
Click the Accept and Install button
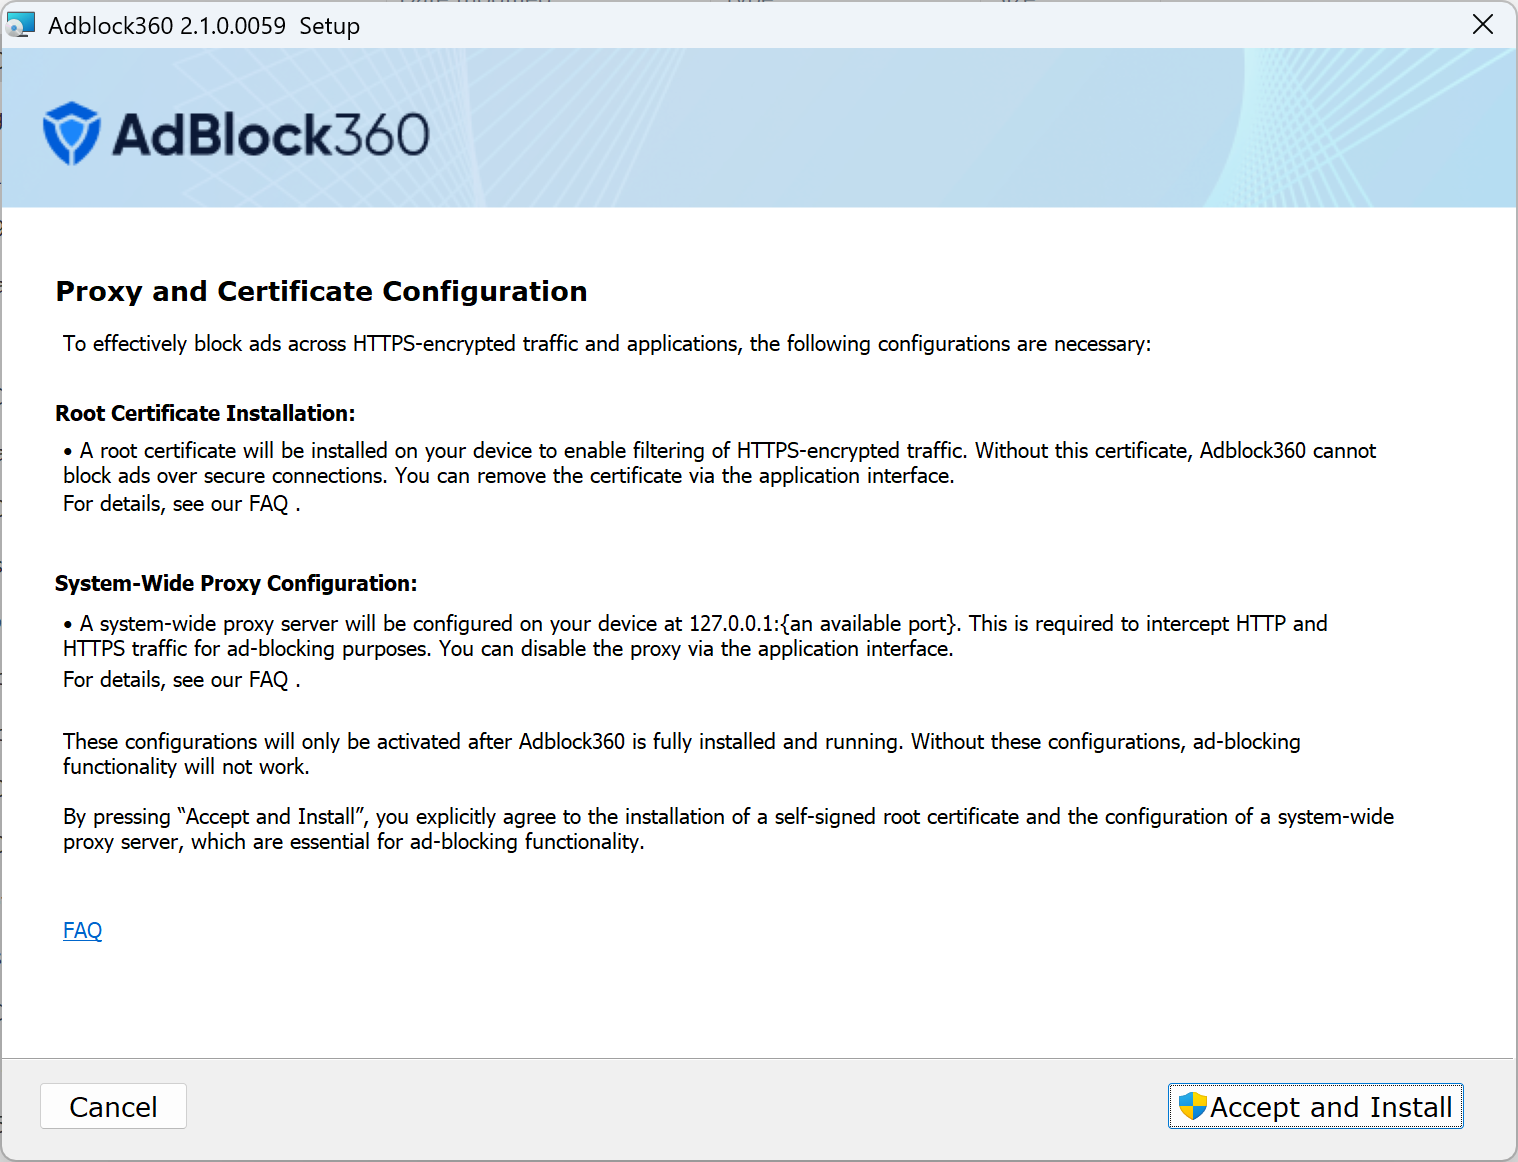[1315, 1106]
